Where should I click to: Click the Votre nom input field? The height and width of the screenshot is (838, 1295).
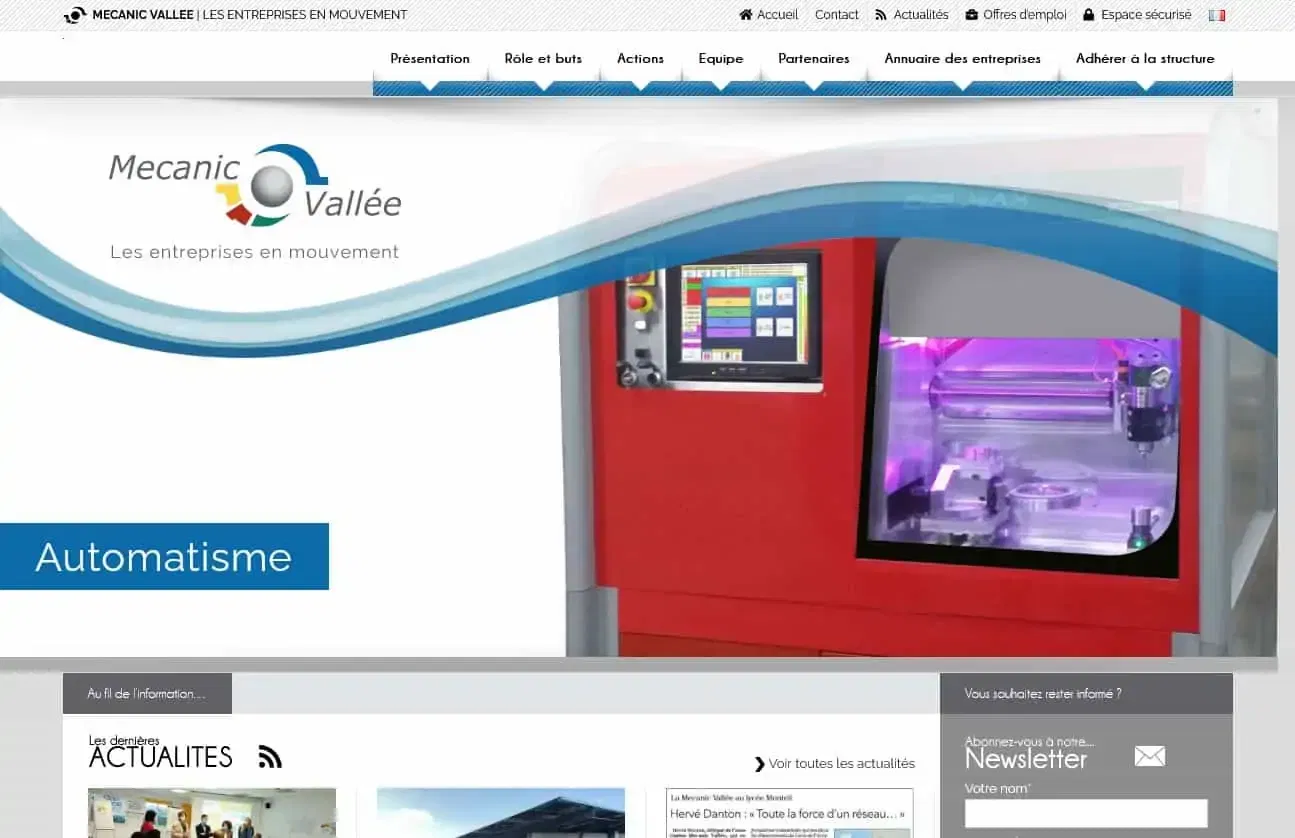[1085, 813]
